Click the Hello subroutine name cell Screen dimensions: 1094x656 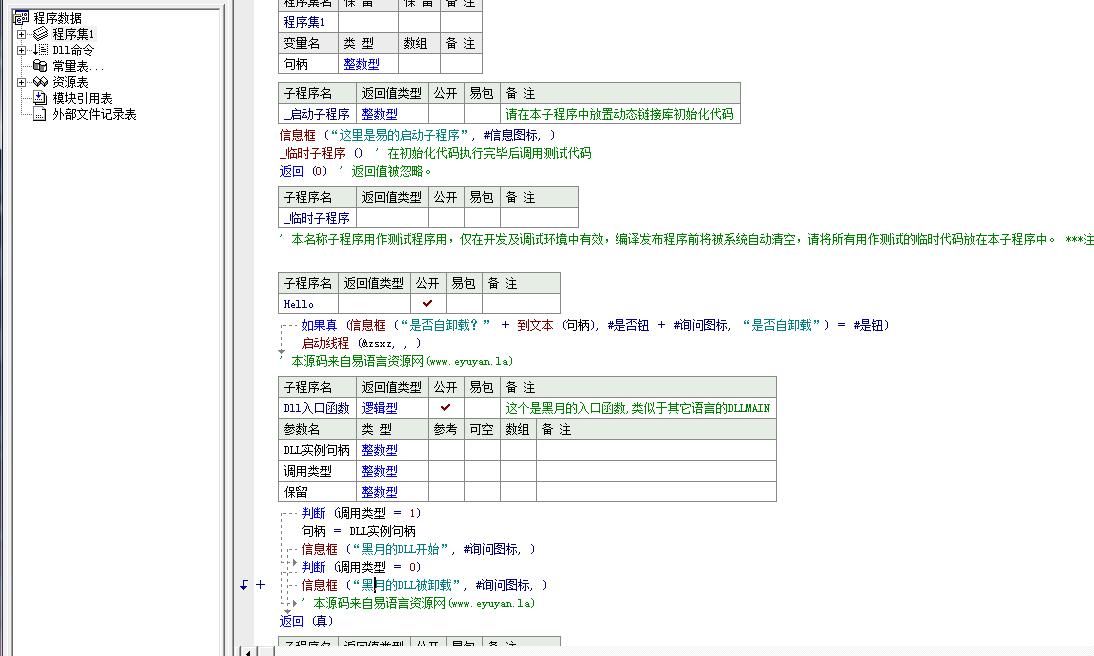[308, 304]
